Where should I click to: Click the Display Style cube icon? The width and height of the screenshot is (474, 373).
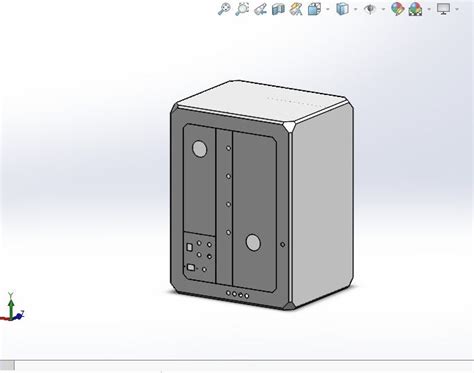tap(342, 9)
